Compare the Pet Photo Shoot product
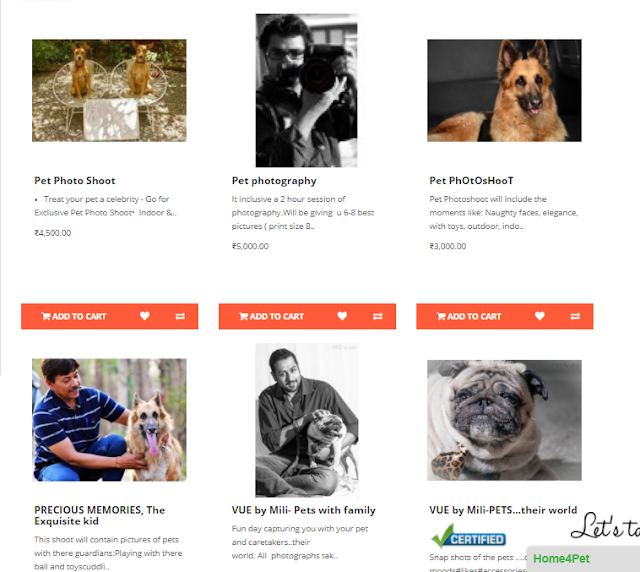The height and width of the screenshot is (572, 640). tap(180, 316)
